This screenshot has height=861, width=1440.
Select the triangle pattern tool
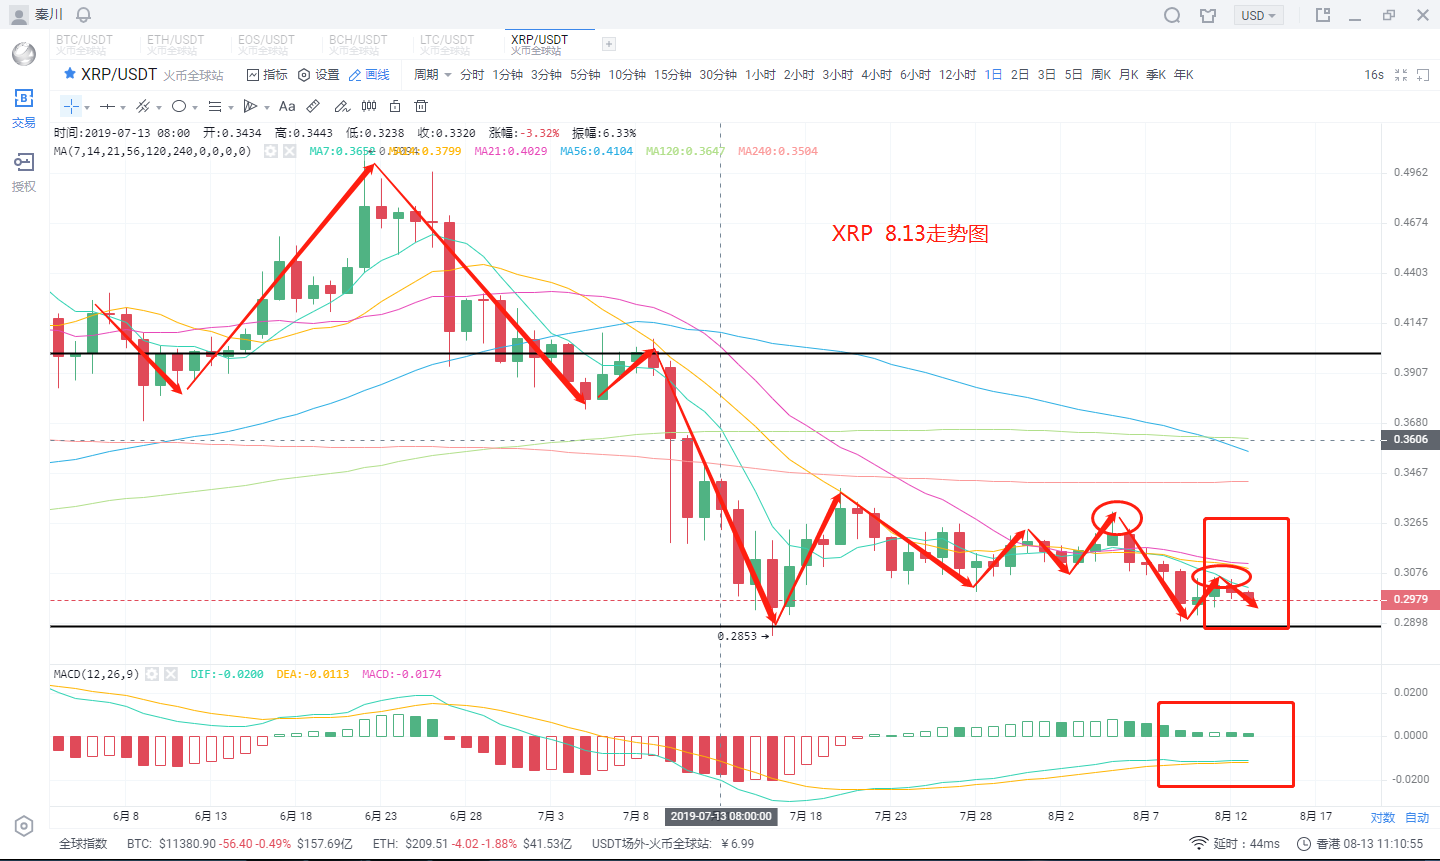[250, 106]
